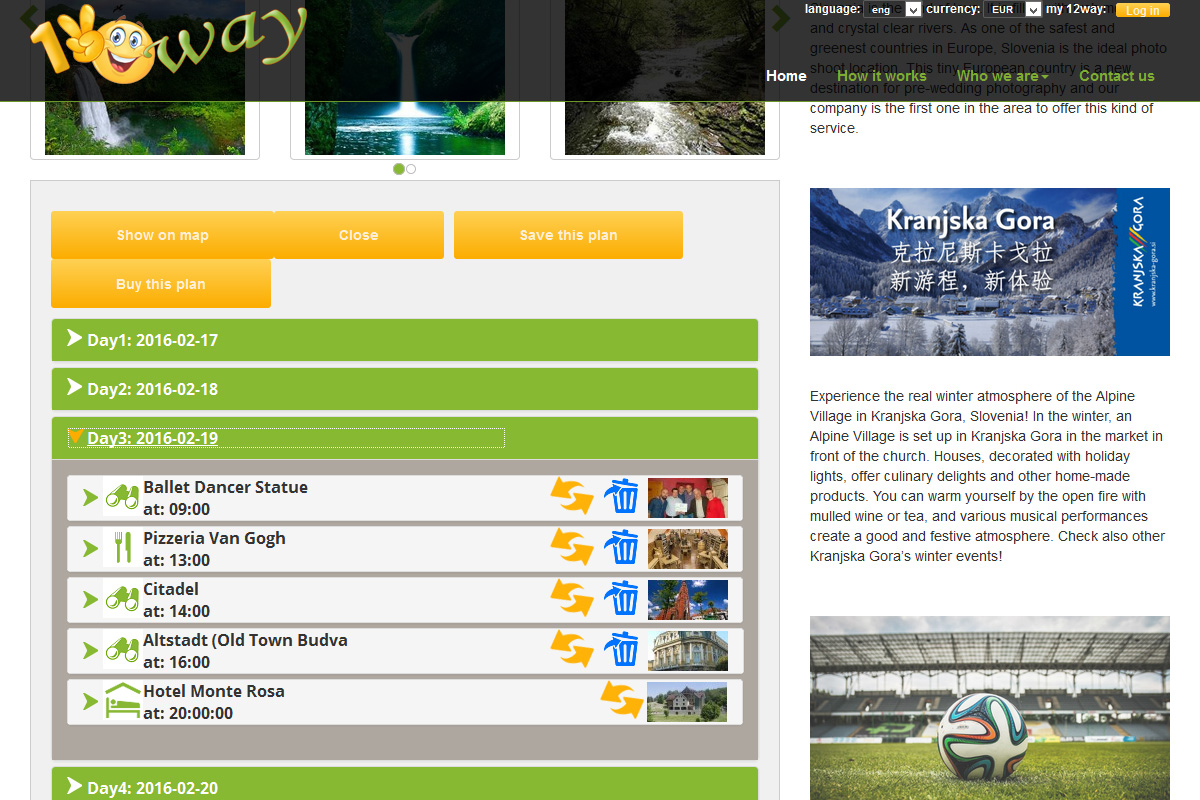Click the 'at: 20:00:00' time text
Image resolution: width=1200 pixels, height=800 pixels.
tap(188, 714)
